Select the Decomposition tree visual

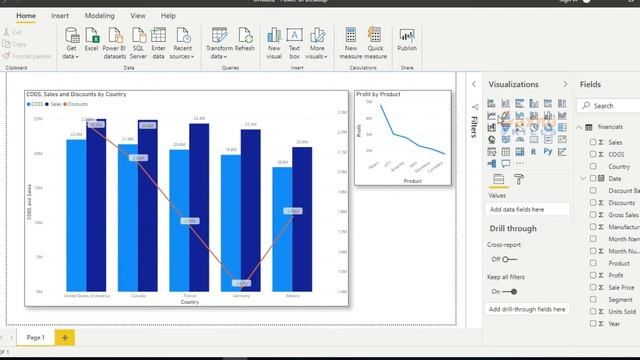tap(491, 164)
